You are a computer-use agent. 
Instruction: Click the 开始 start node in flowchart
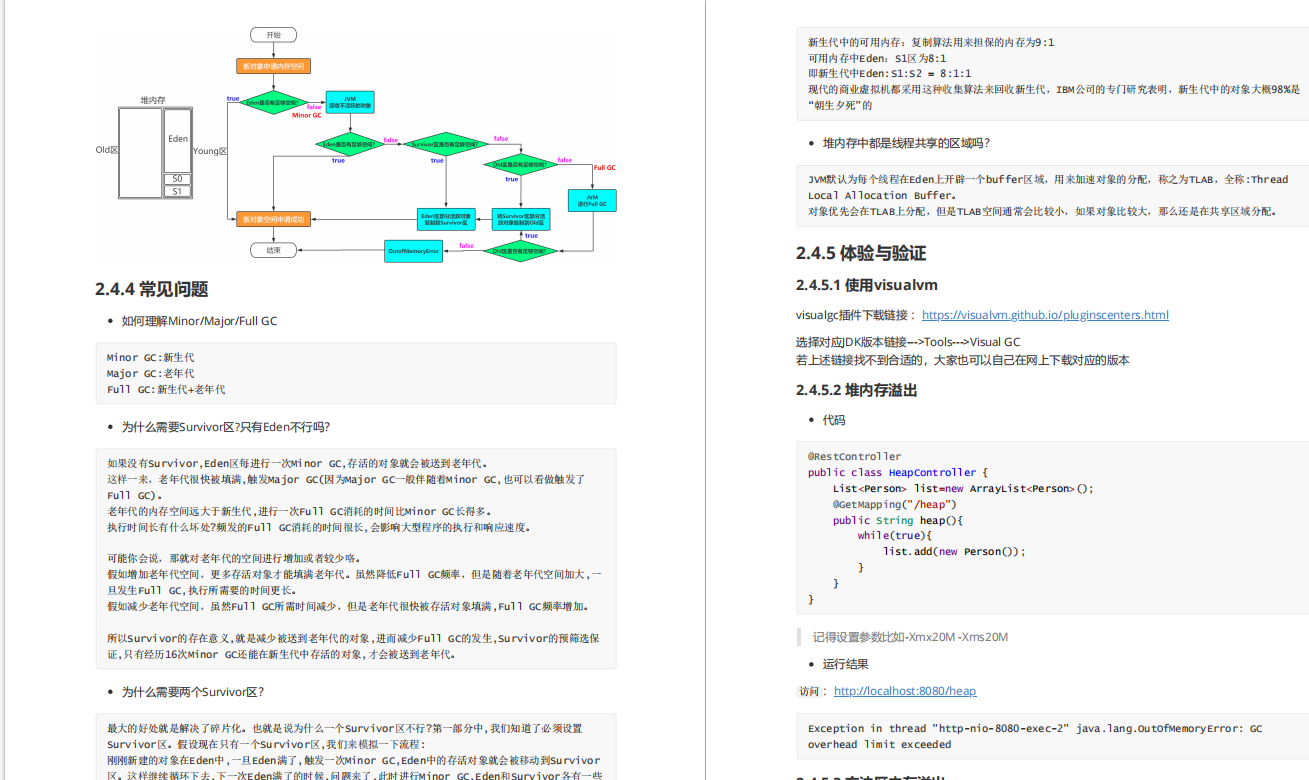273,35
